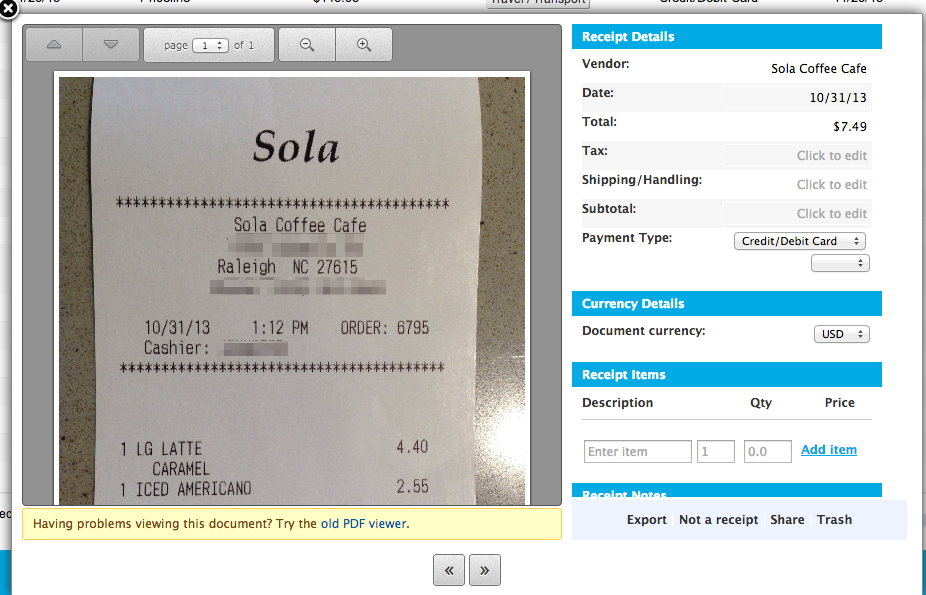Export this receipt

[x=646, y=519]
